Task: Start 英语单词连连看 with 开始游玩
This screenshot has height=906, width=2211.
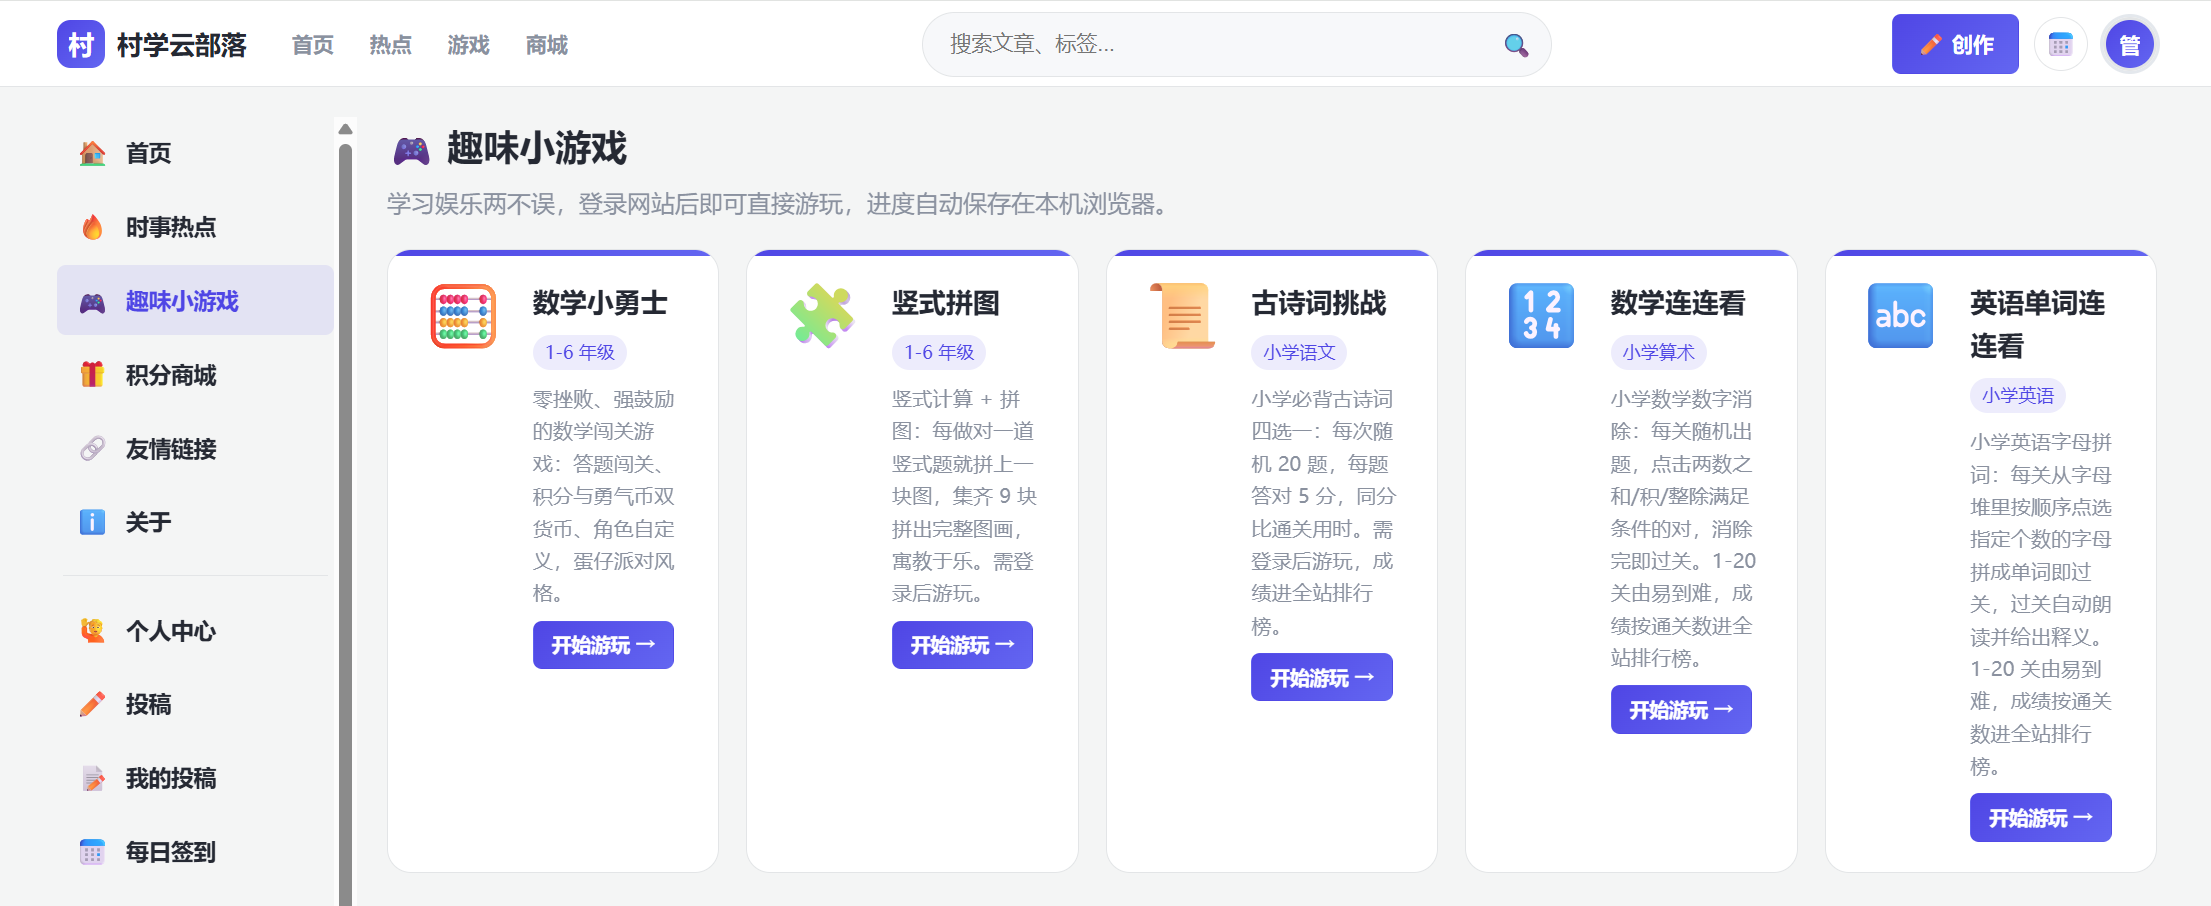Action: tap(2041, 817)
